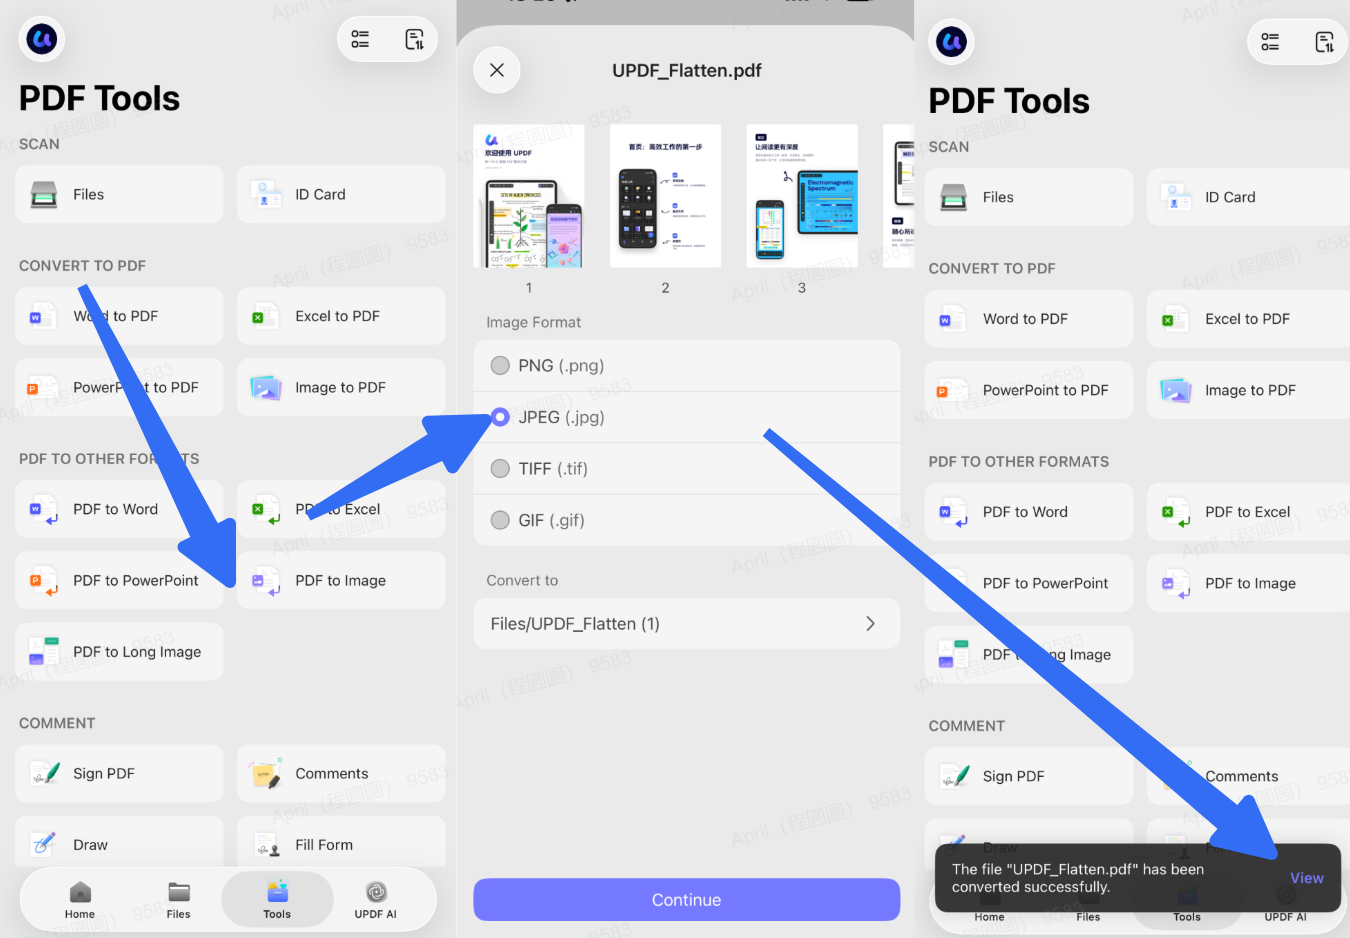Go to Home tab in left panel
Image resolution: width=1350 pixels, height=938 pixels.
[80, 900]
